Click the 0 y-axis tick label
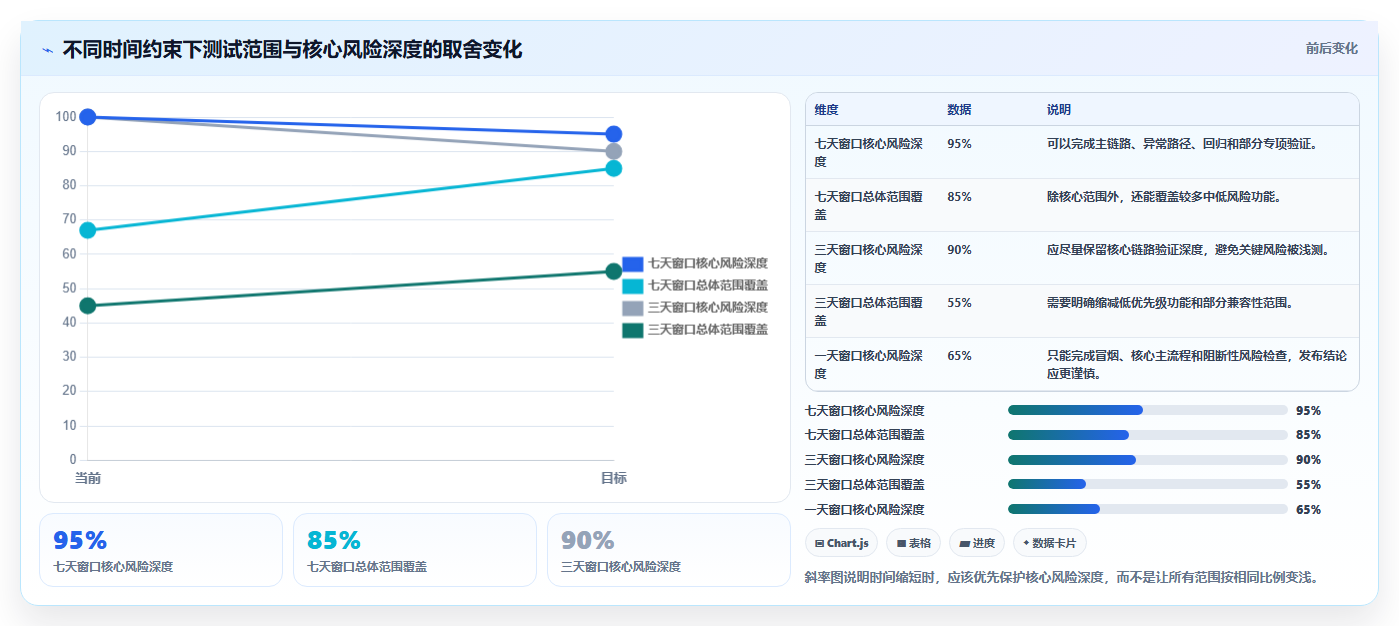Viewport: 1399px width, 626px height. 73,460
